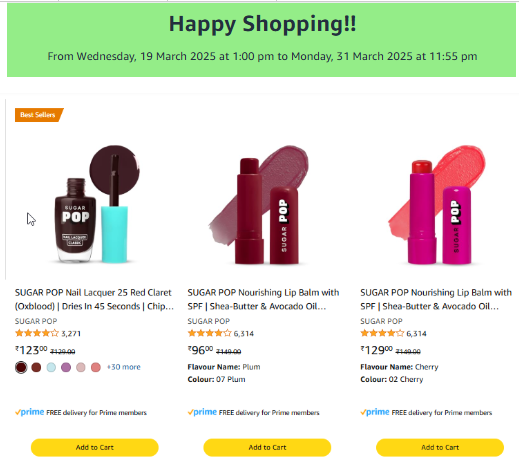Open the Plum lip balm product image

(x=259, y=204)
